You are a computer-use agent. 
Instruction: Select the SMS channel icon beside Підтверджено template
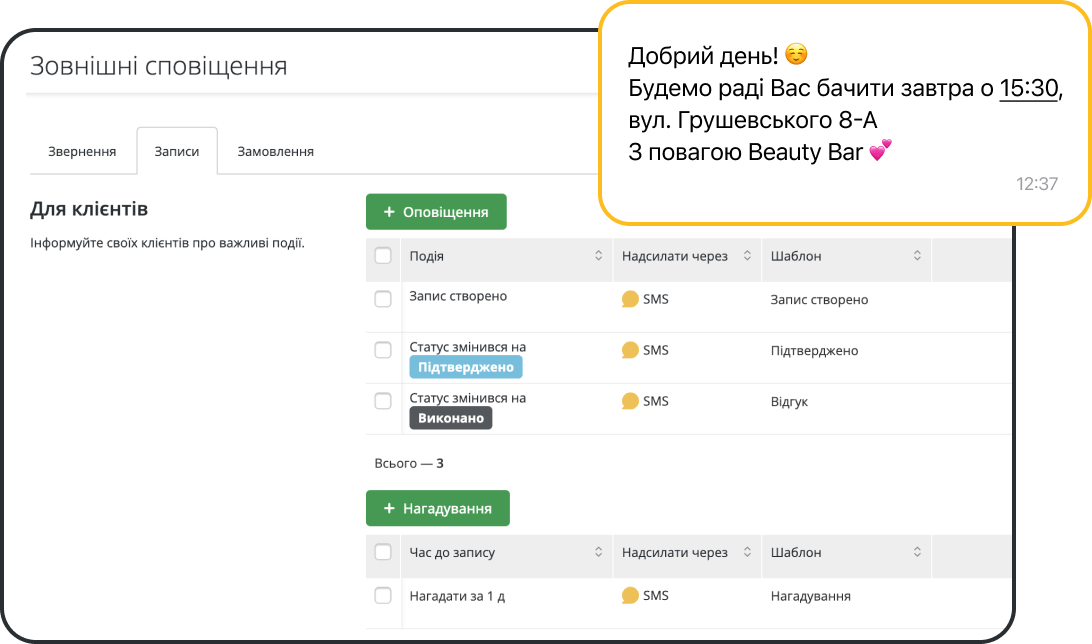point(631,350)
